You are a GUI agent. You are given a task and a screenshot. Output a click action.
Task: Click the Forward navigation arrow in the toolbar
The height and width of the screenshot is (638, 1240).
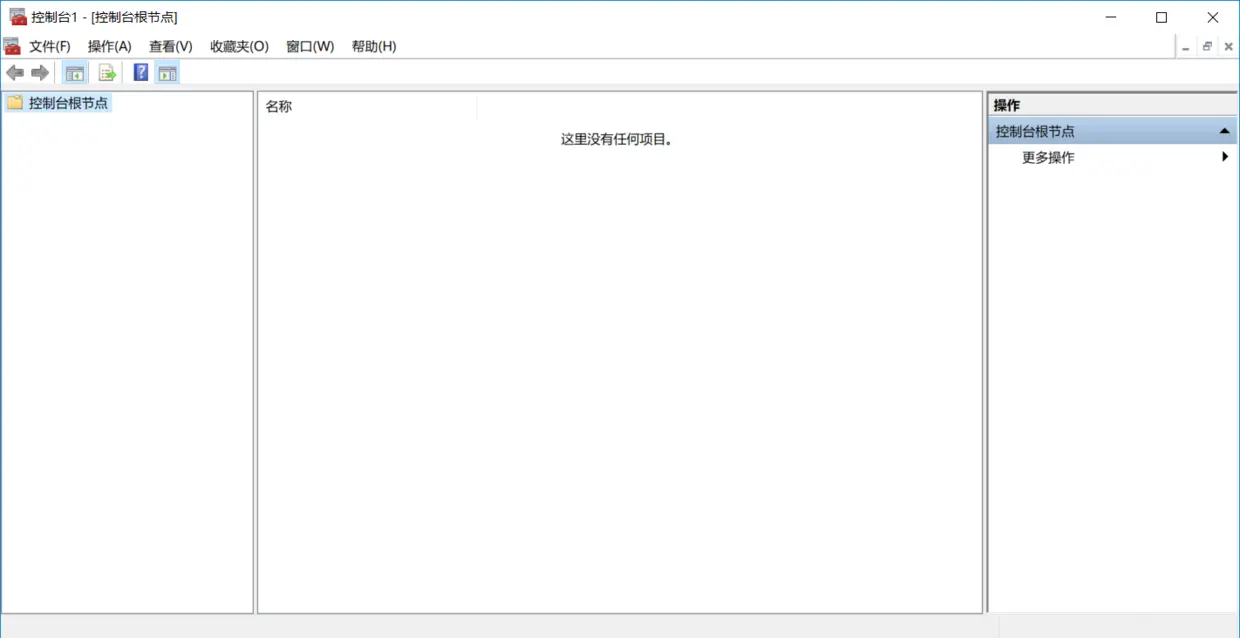point(39,71)
